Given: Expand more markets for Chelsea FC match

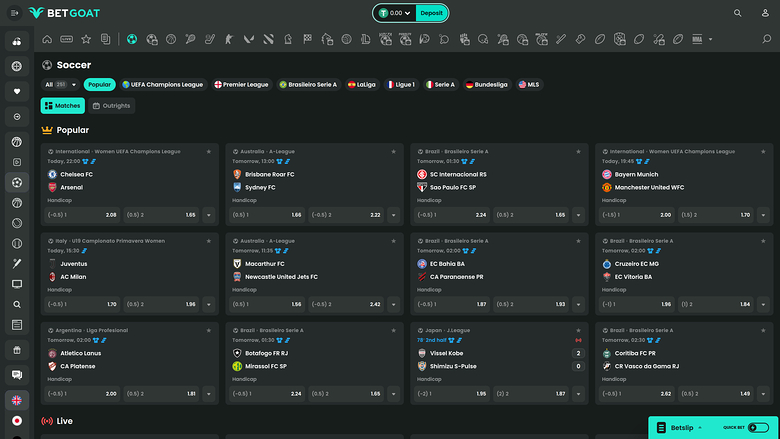Looking at the screenshot, I should point(209,215).
